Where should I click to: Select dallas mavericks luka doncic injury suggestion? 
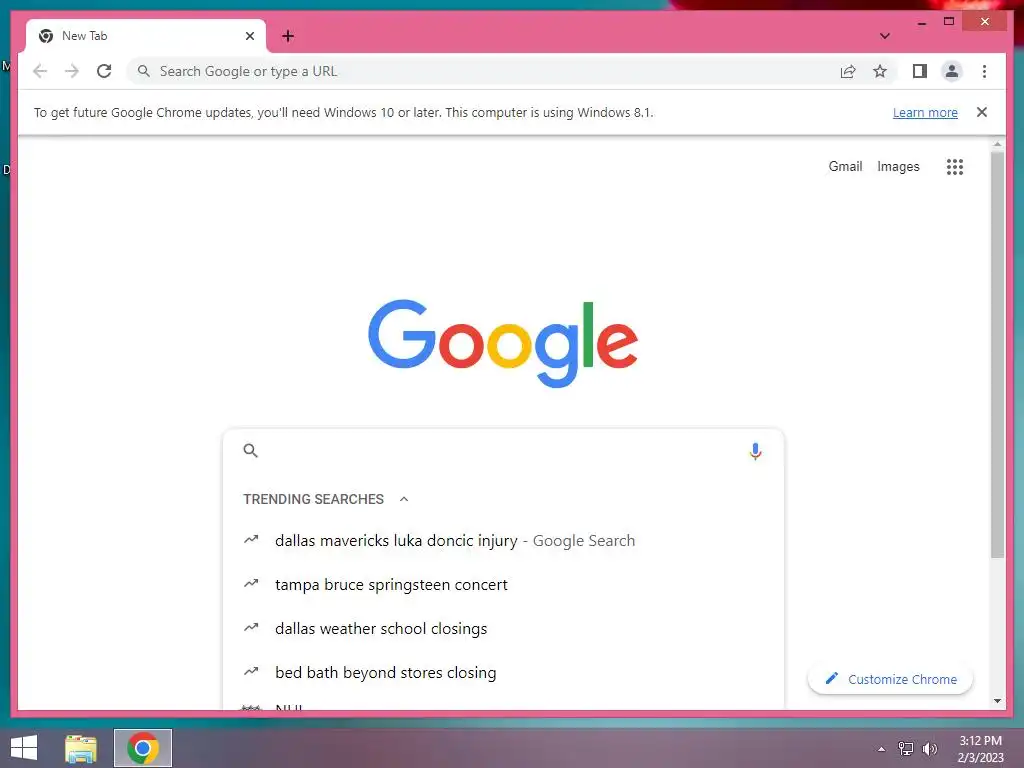coord(503,541)
